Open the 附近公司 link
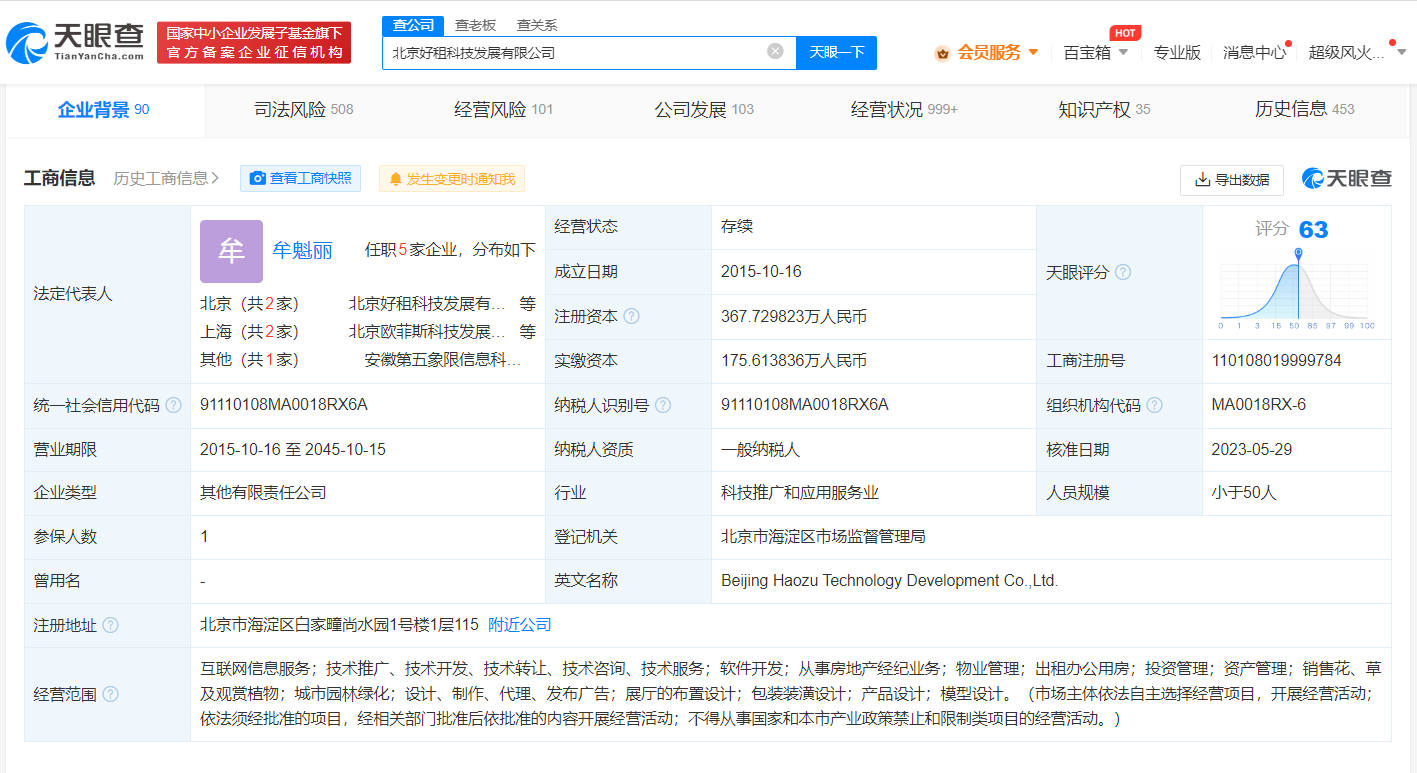The height and width of the screenshot is (773, 1417). click(519, 625)
